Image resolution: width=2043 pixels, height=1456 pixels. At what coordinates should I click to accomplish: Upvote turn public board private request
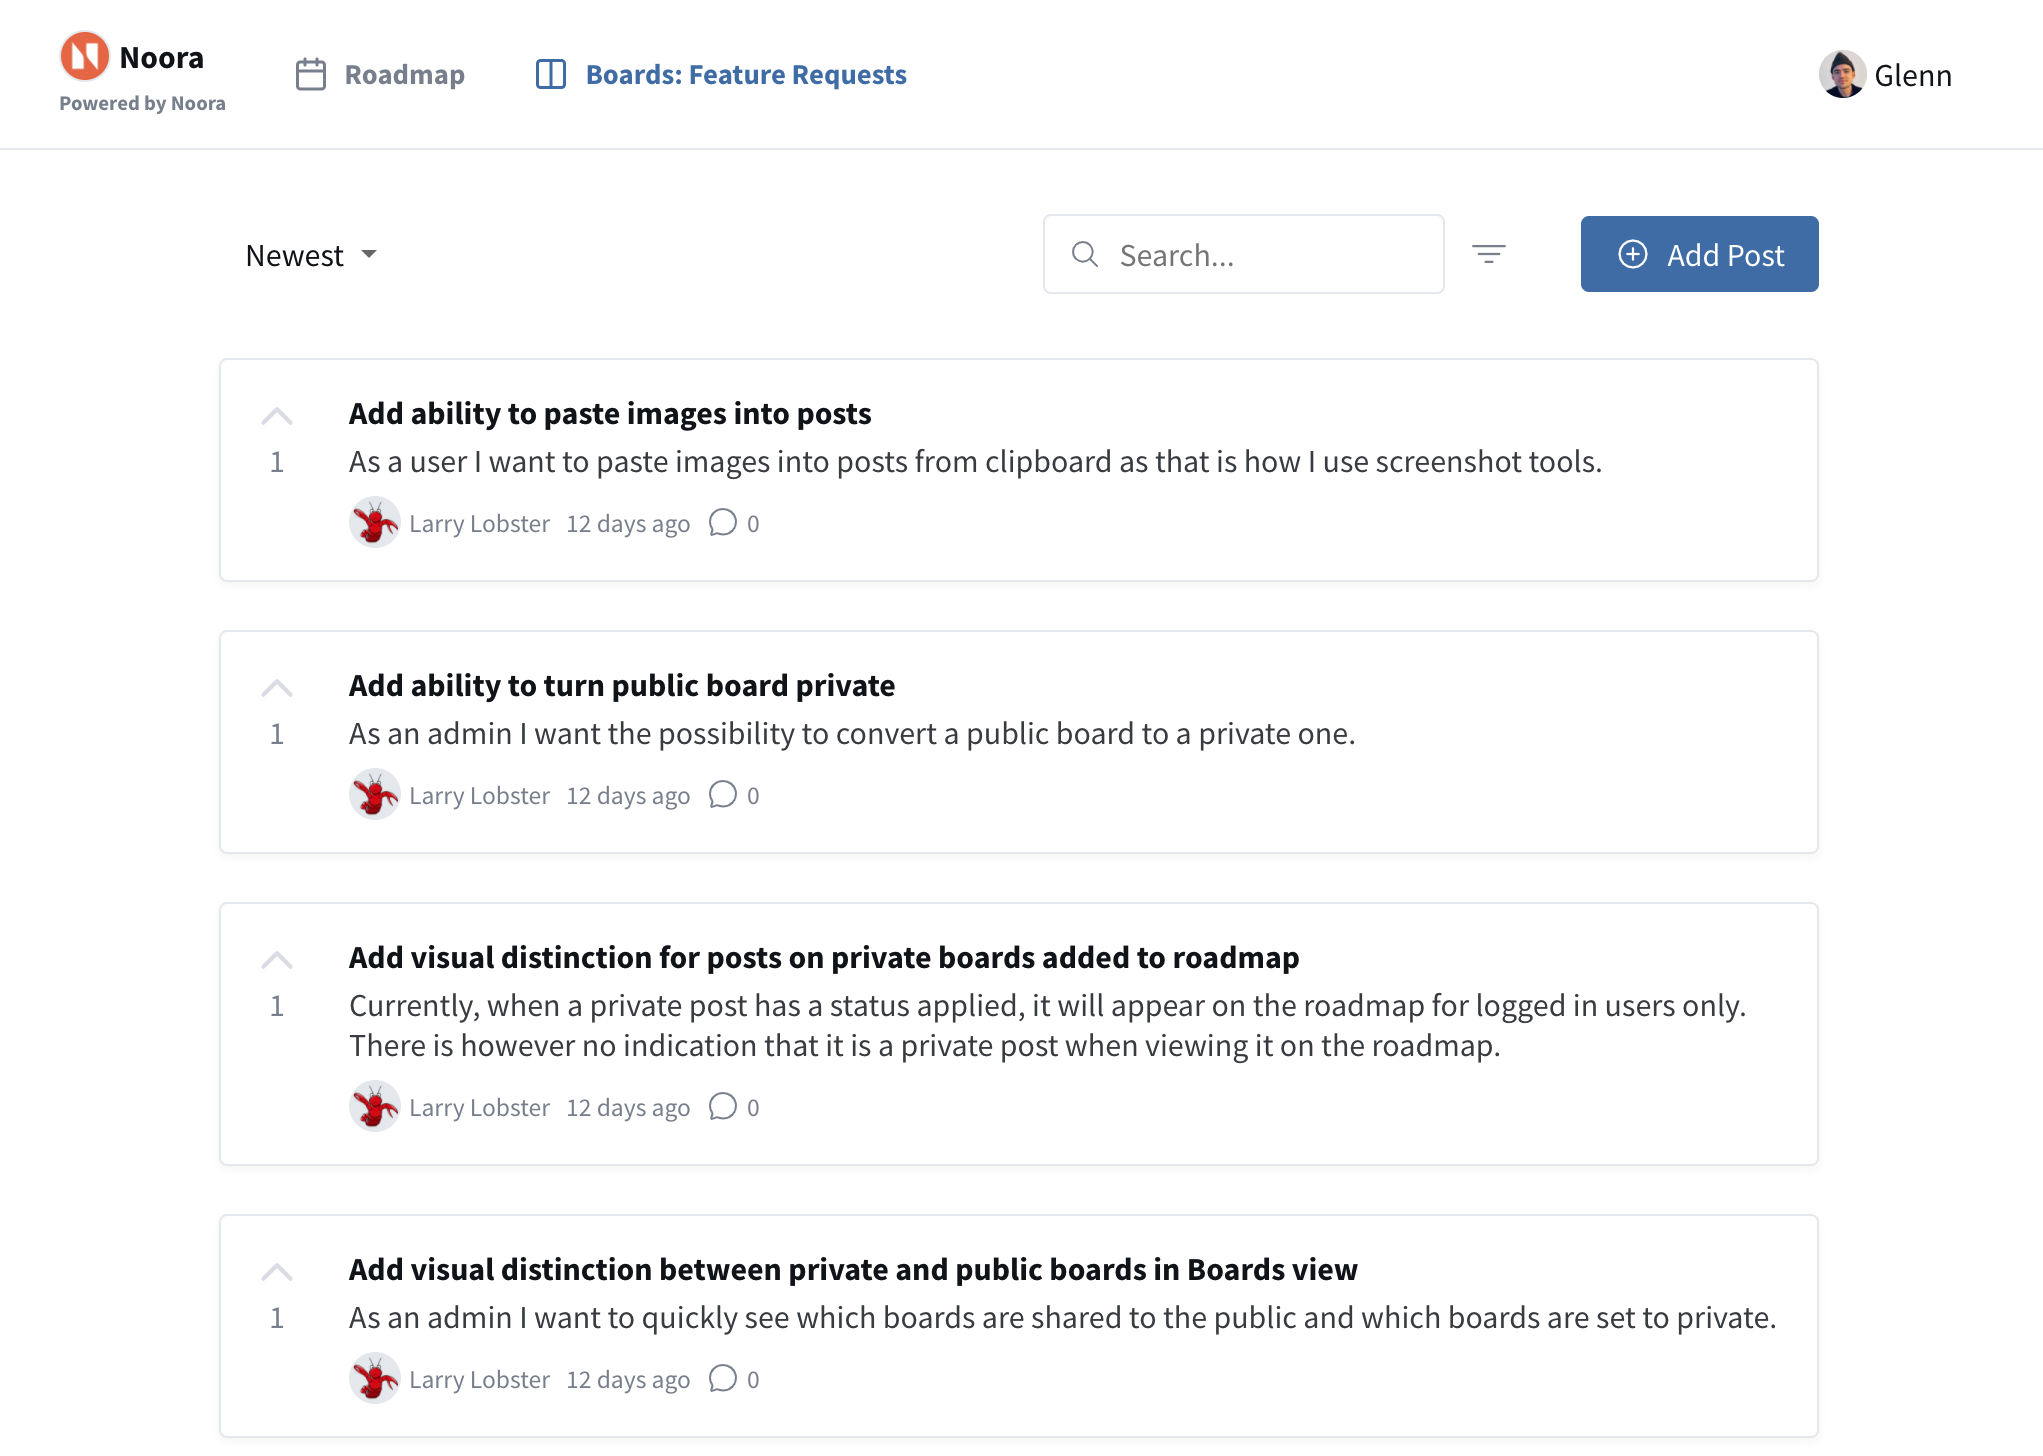coord(277,688)
